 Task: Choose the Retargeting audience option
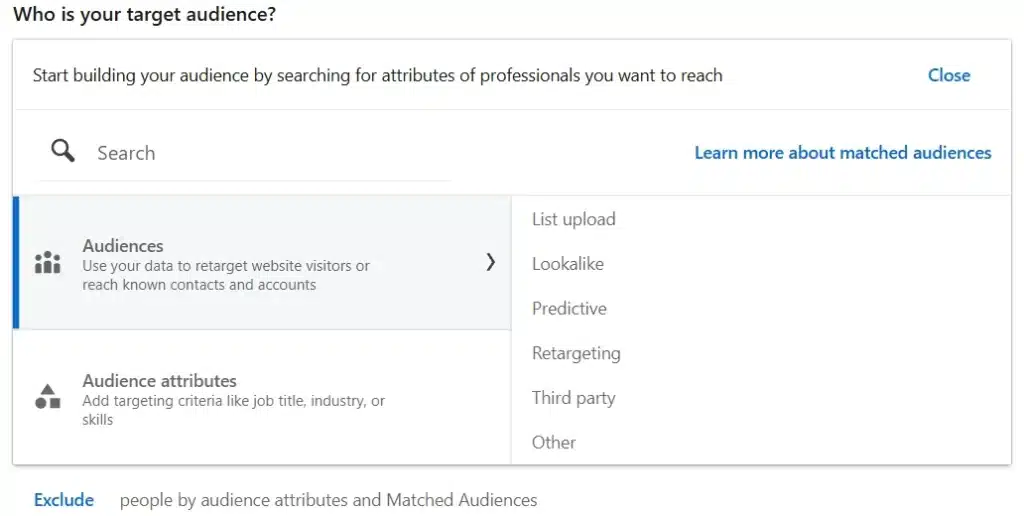click(x=576, y=353)
